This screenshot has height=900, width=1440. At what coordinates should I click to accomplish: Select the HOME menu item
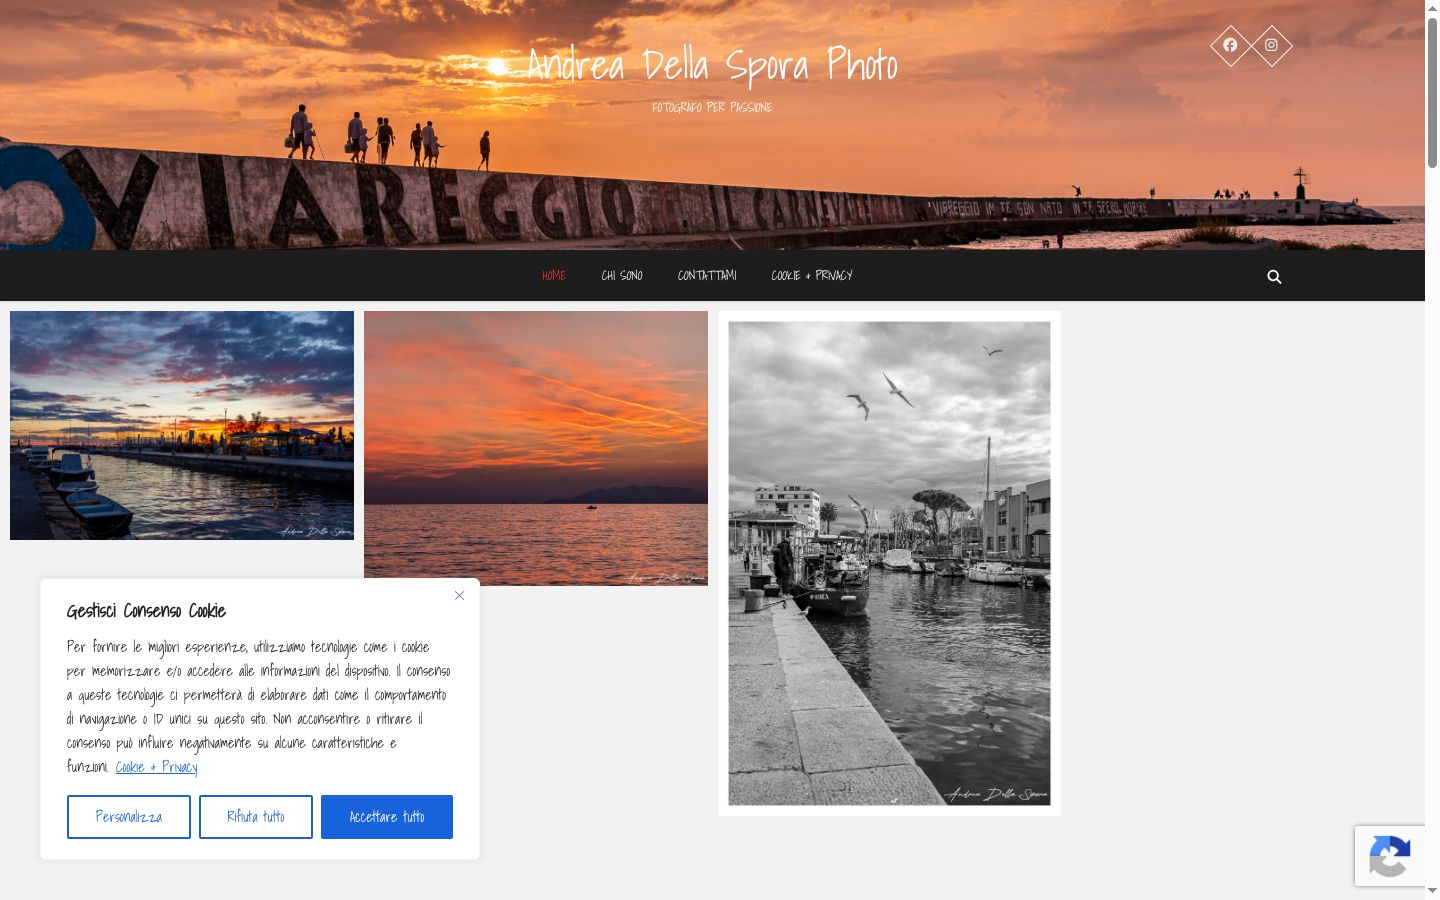[x=554, y=275]
